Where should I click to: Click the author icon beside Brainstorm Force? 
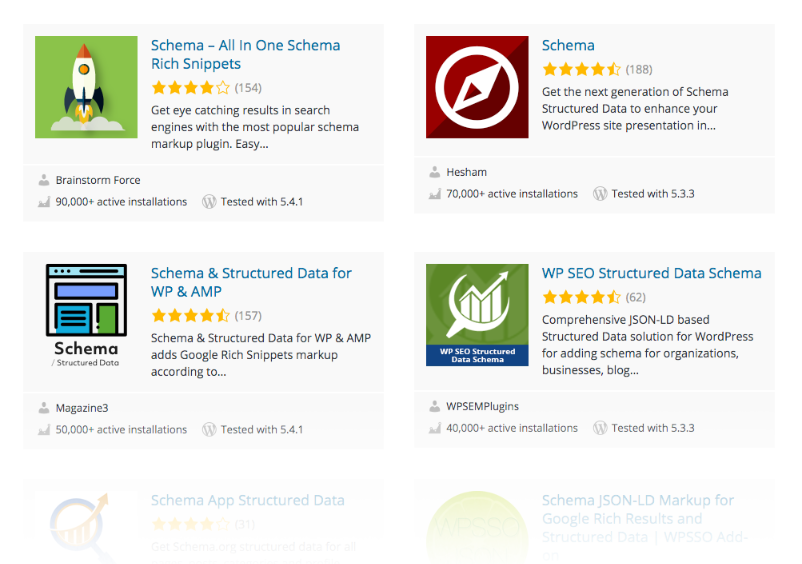tap(44, 180)
